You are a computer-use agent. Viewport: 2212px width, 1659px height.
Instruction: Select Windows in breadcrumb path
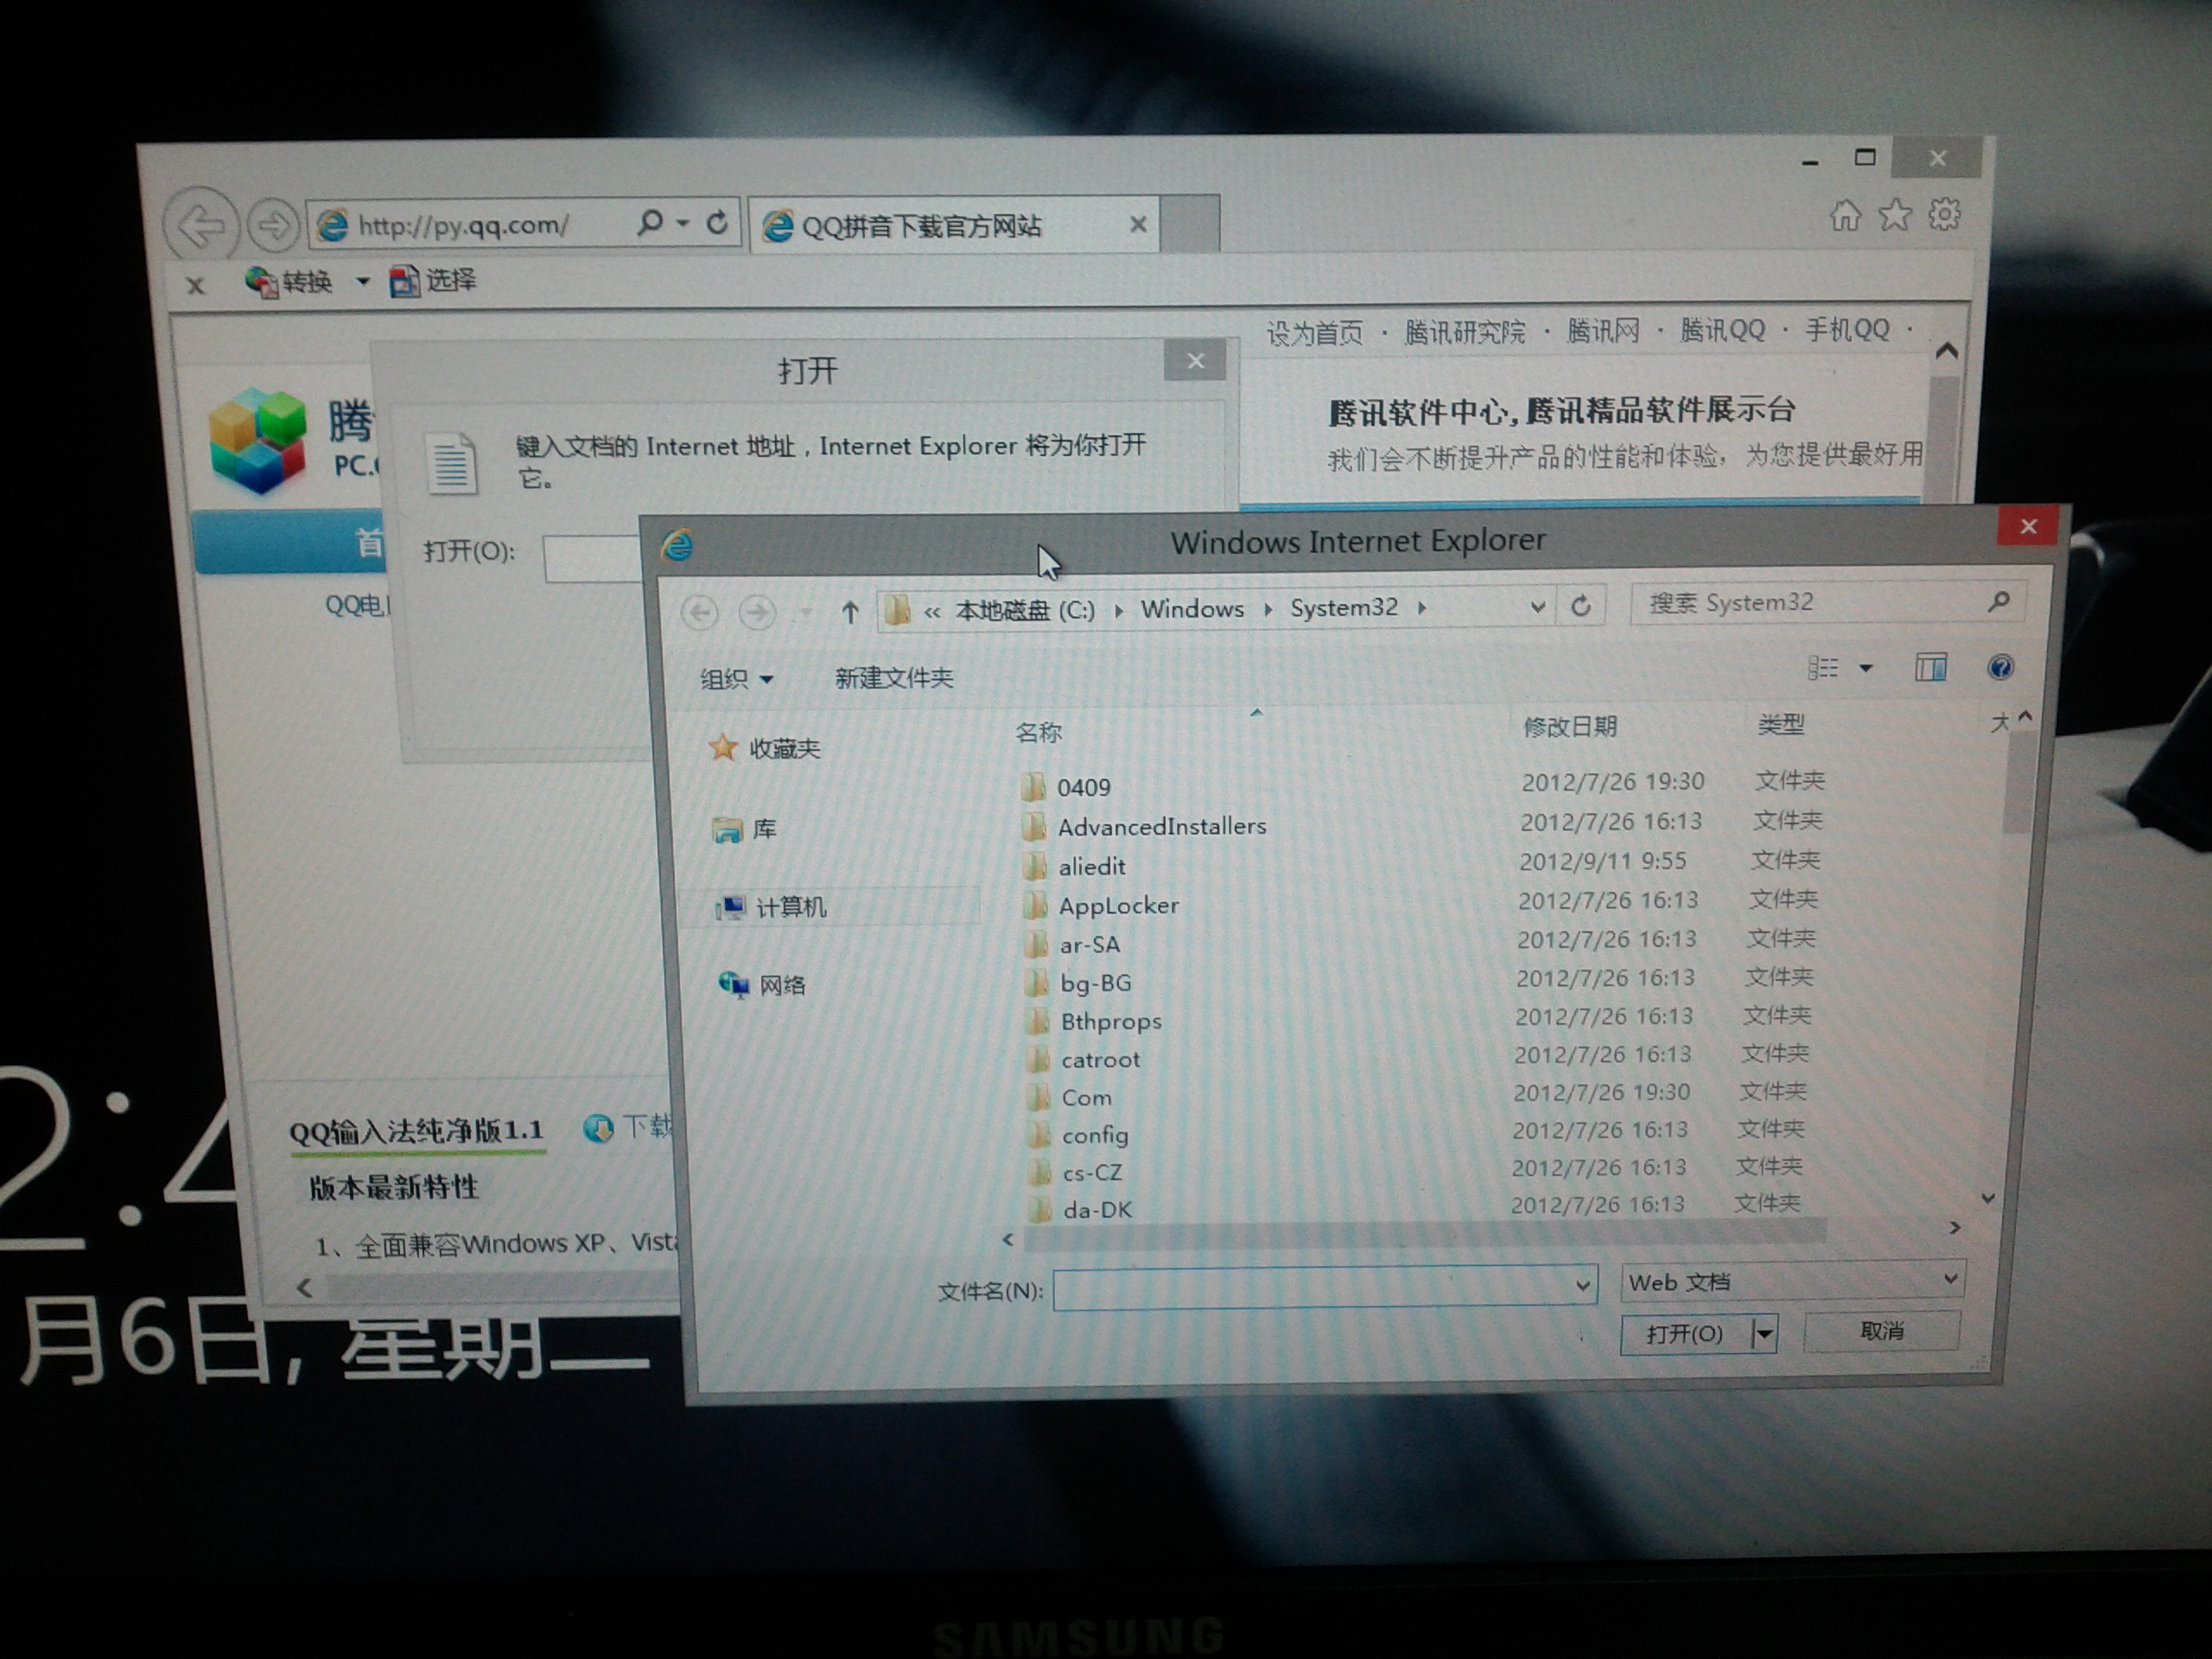(x=1192, y=609)
